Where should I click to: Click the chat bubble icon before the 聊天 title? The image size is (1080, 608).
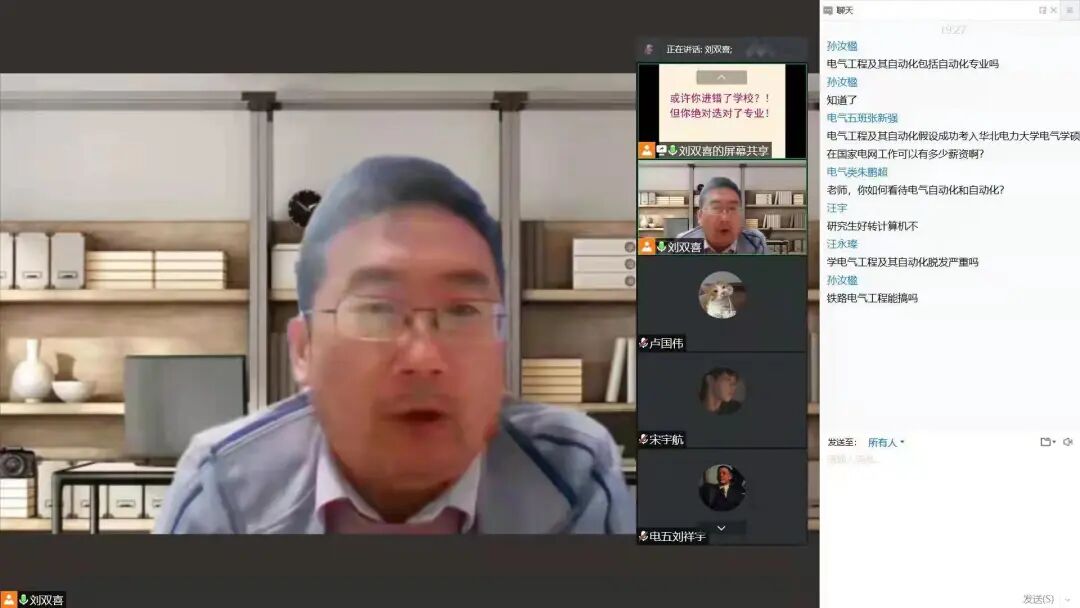click(x=828, y=9)
